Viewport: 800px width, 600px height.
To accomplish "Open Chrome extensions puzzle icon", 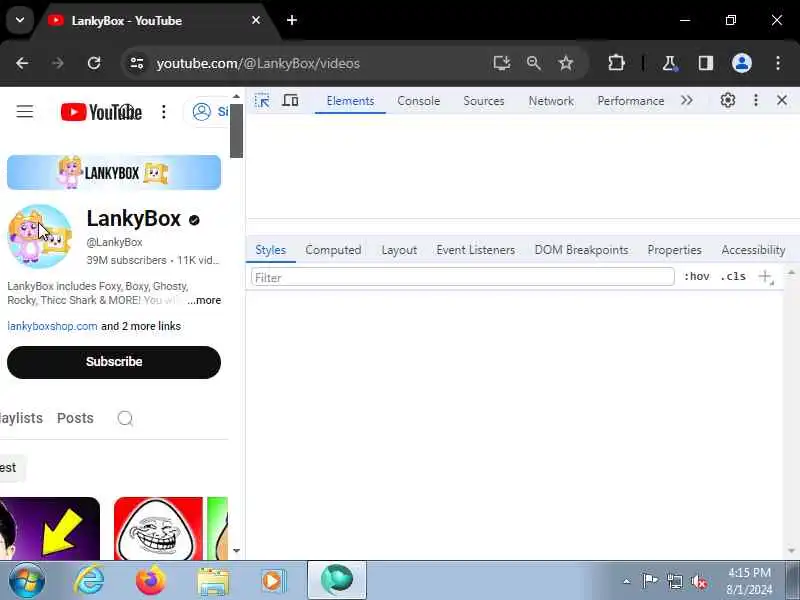I will 616,63.
